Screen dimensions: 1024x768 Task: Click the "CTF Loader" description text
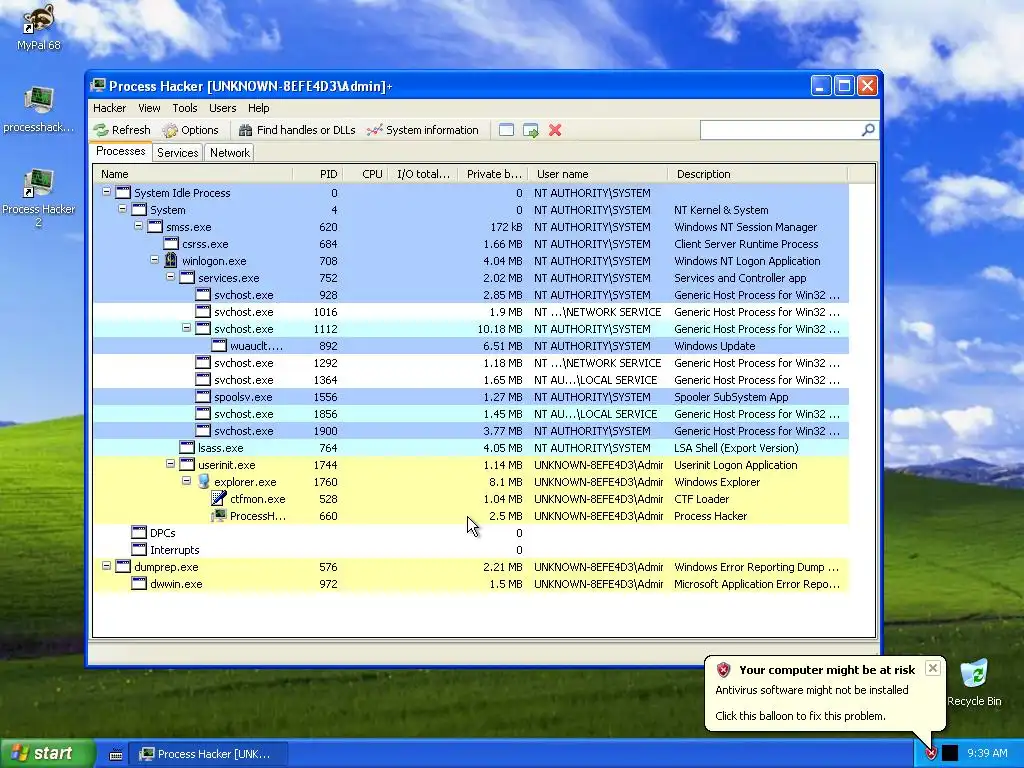[701, 498]
